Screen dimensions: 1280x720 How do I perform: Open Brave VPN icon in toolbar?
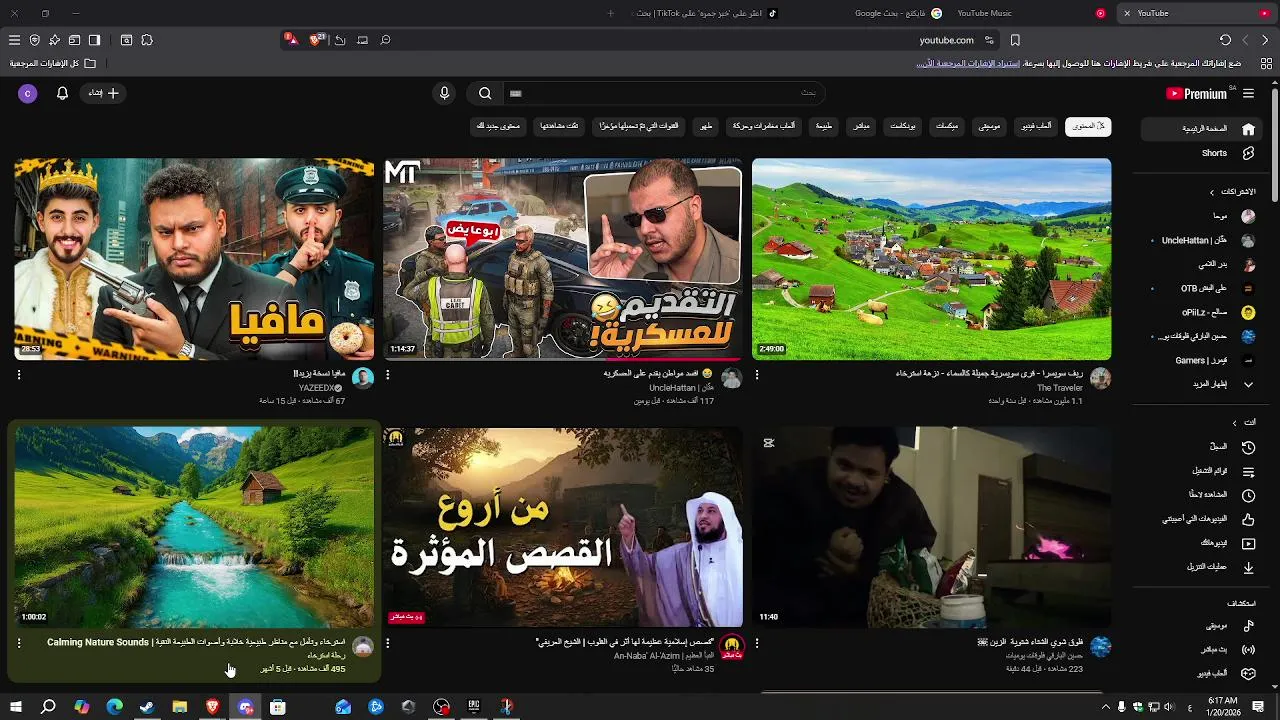pyautogui.click(x=34, y=40)
